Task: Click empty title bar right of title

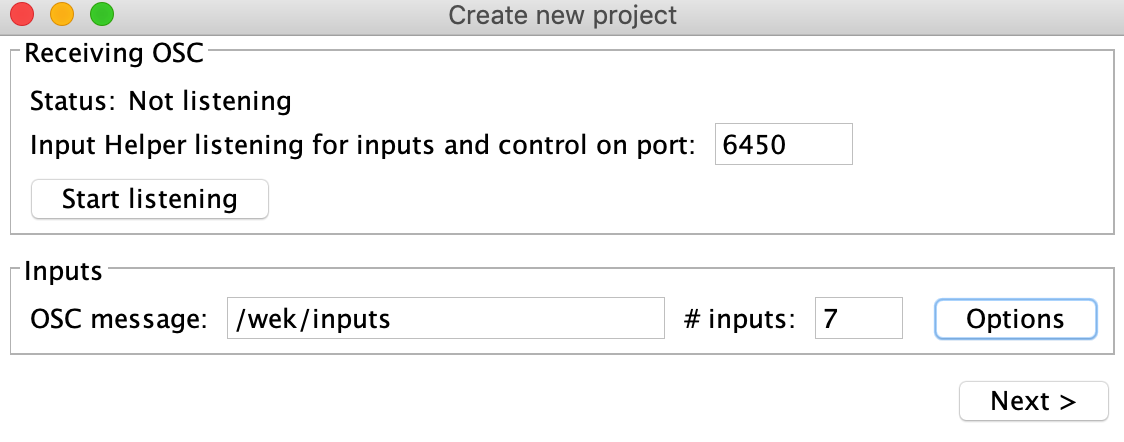Action: pos(900,16)
